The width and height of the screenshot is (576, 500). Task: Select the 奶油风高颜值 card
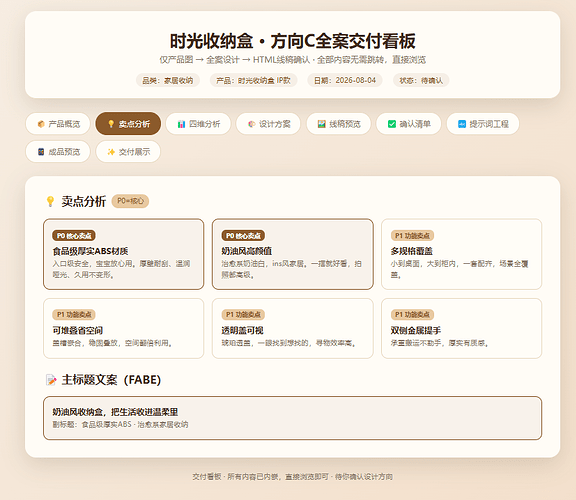[x=293, y=254]
